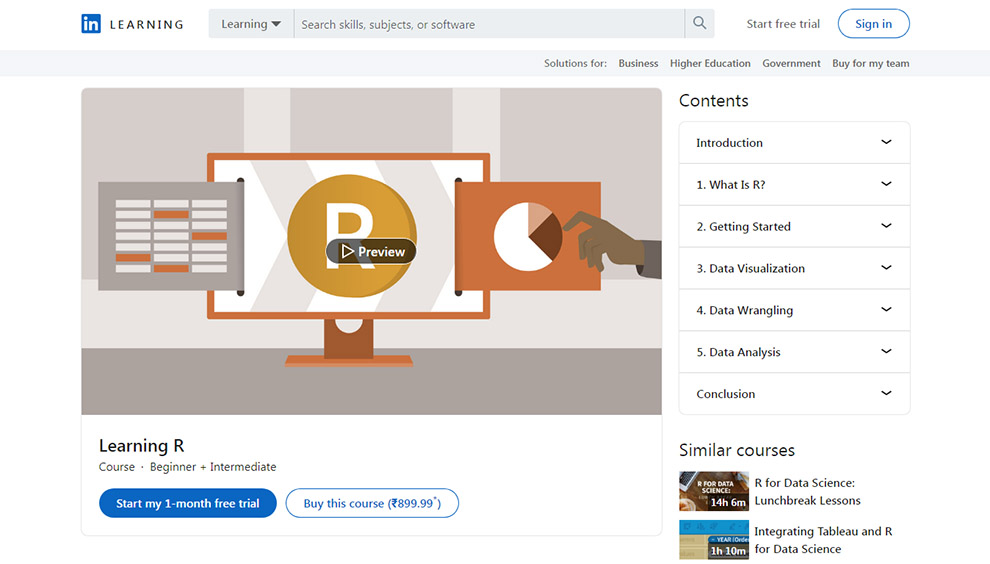
Task: Click the search skills input field
Action: pos(489,24)
